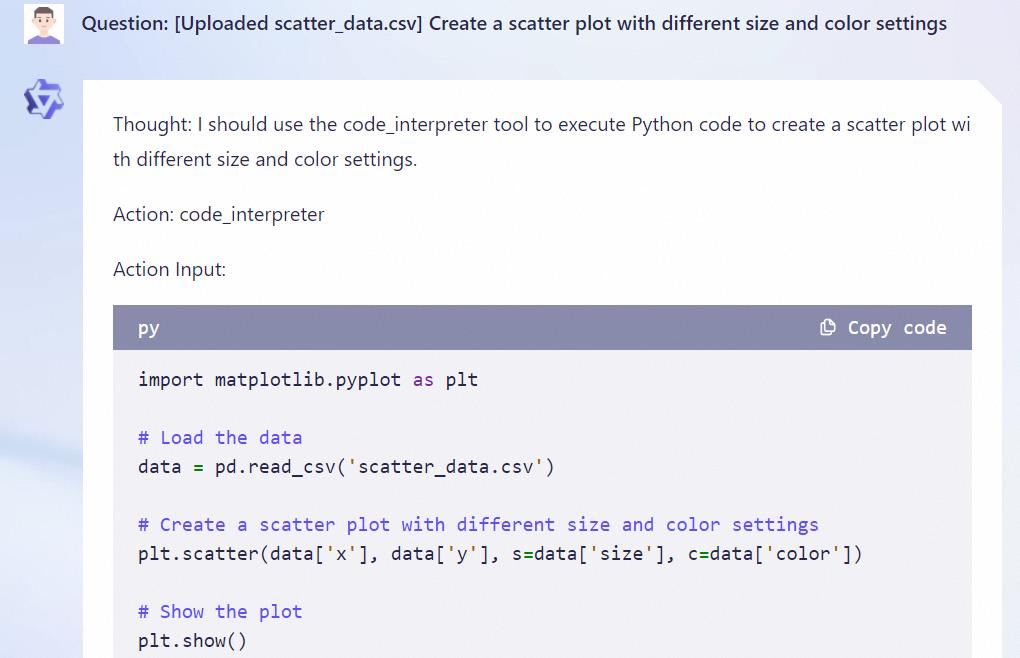This screenshot has width=1020, height=658.
Task: Click the c=data['color'] argument
Action: click(x=770, y=554)
